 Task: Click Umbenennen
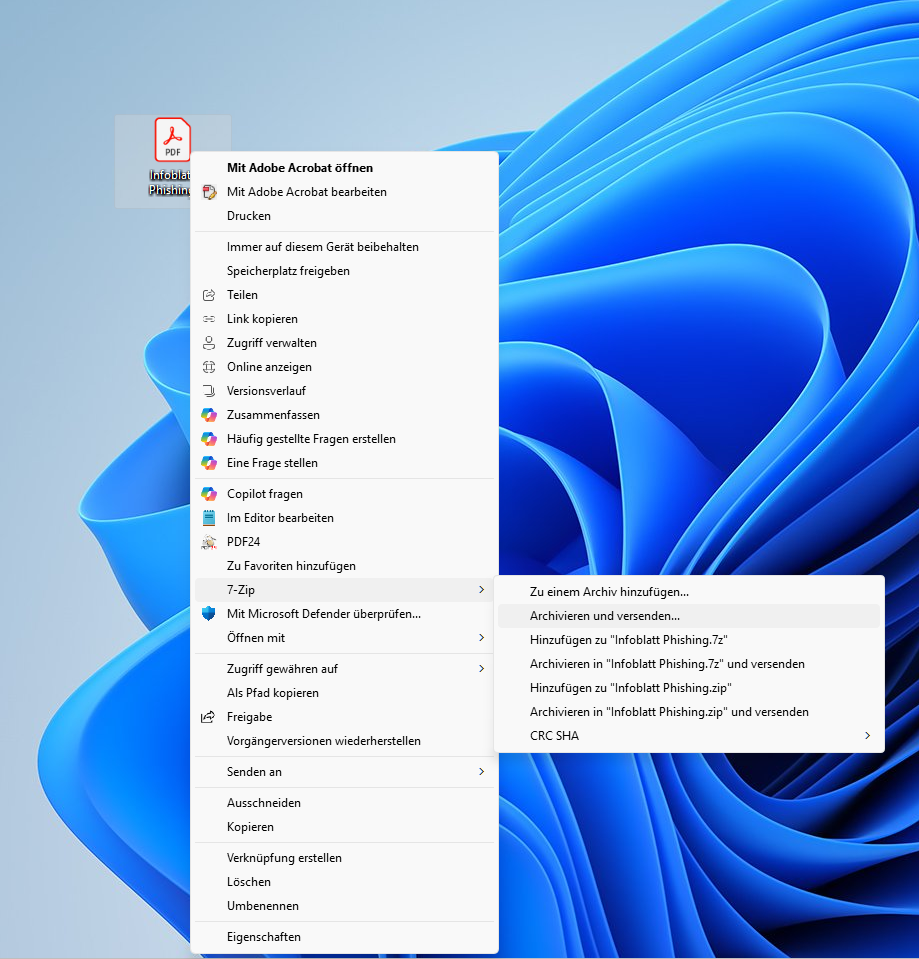pyautogui.click(x=344, y=906)
